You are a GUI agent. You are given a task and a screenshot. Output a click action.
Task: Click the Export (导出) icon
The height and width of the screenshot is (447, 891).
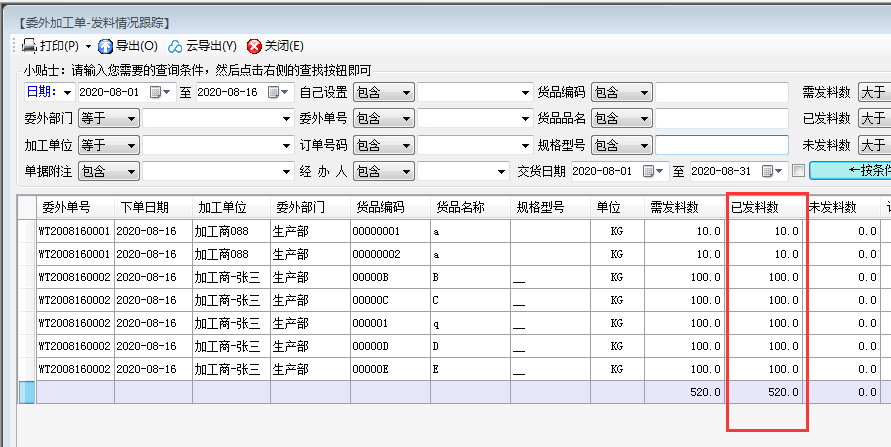(105, 45)
